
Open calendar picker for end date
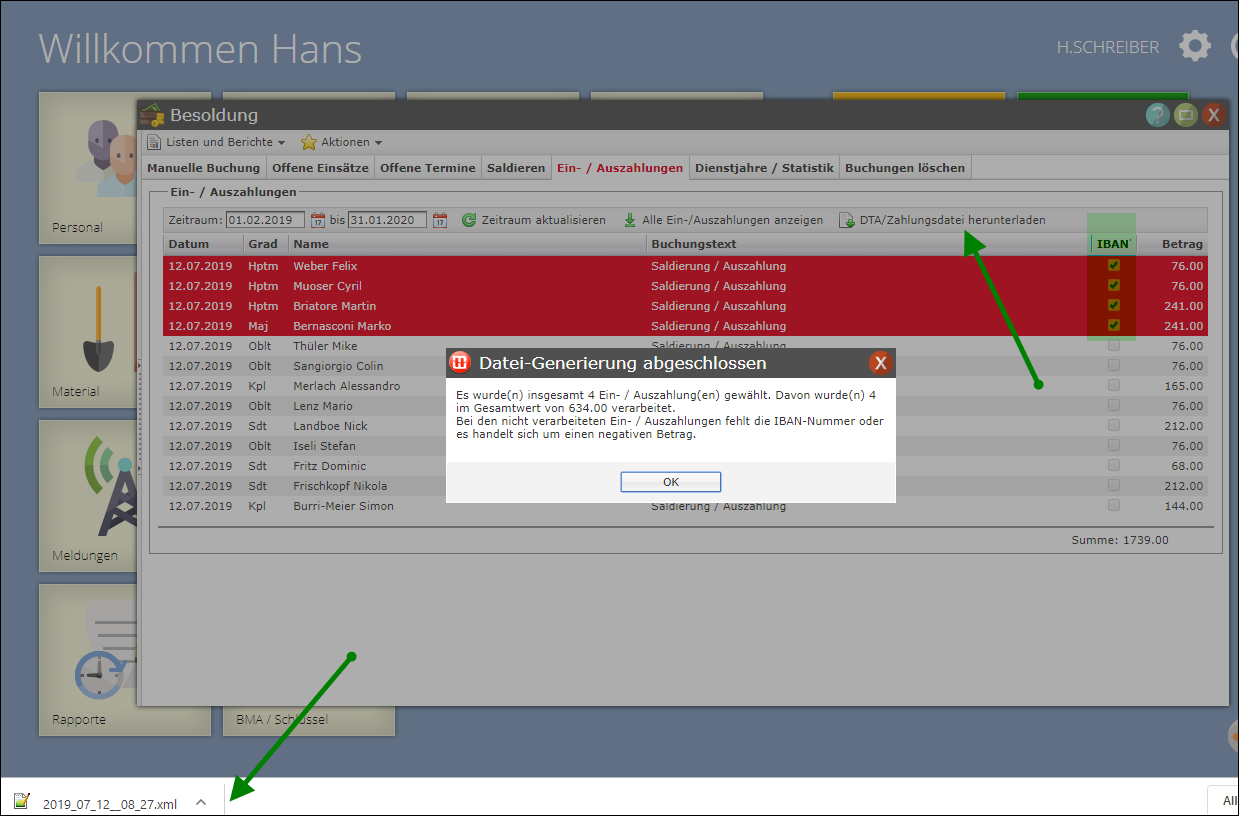coord(440,220)
